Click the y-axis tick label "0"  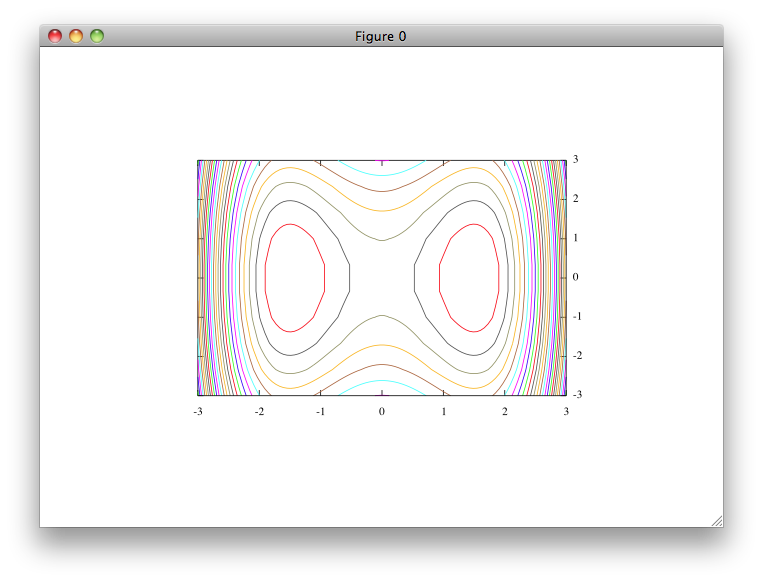(576, 277)
